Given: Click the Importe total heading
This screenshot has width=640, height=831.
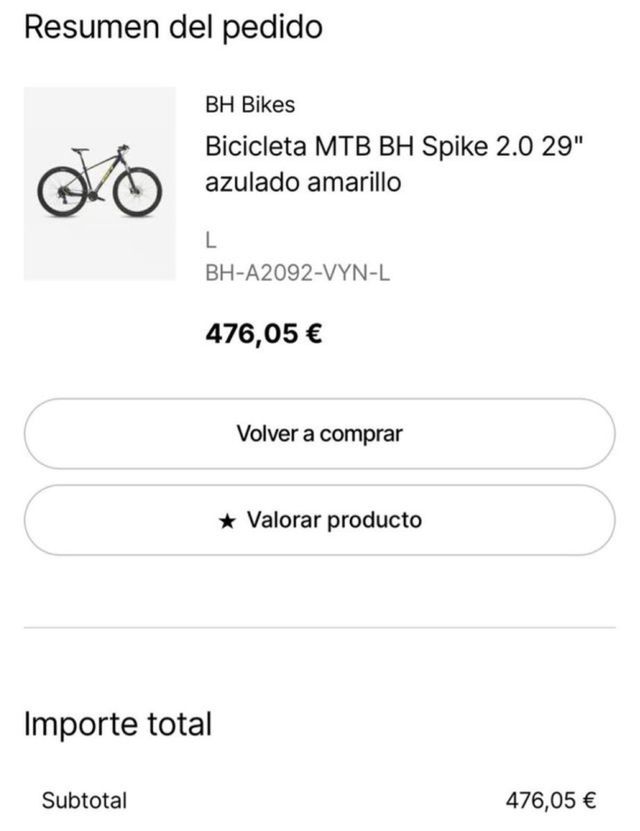Looking at the screenshot, I should (x=118, y=723).
